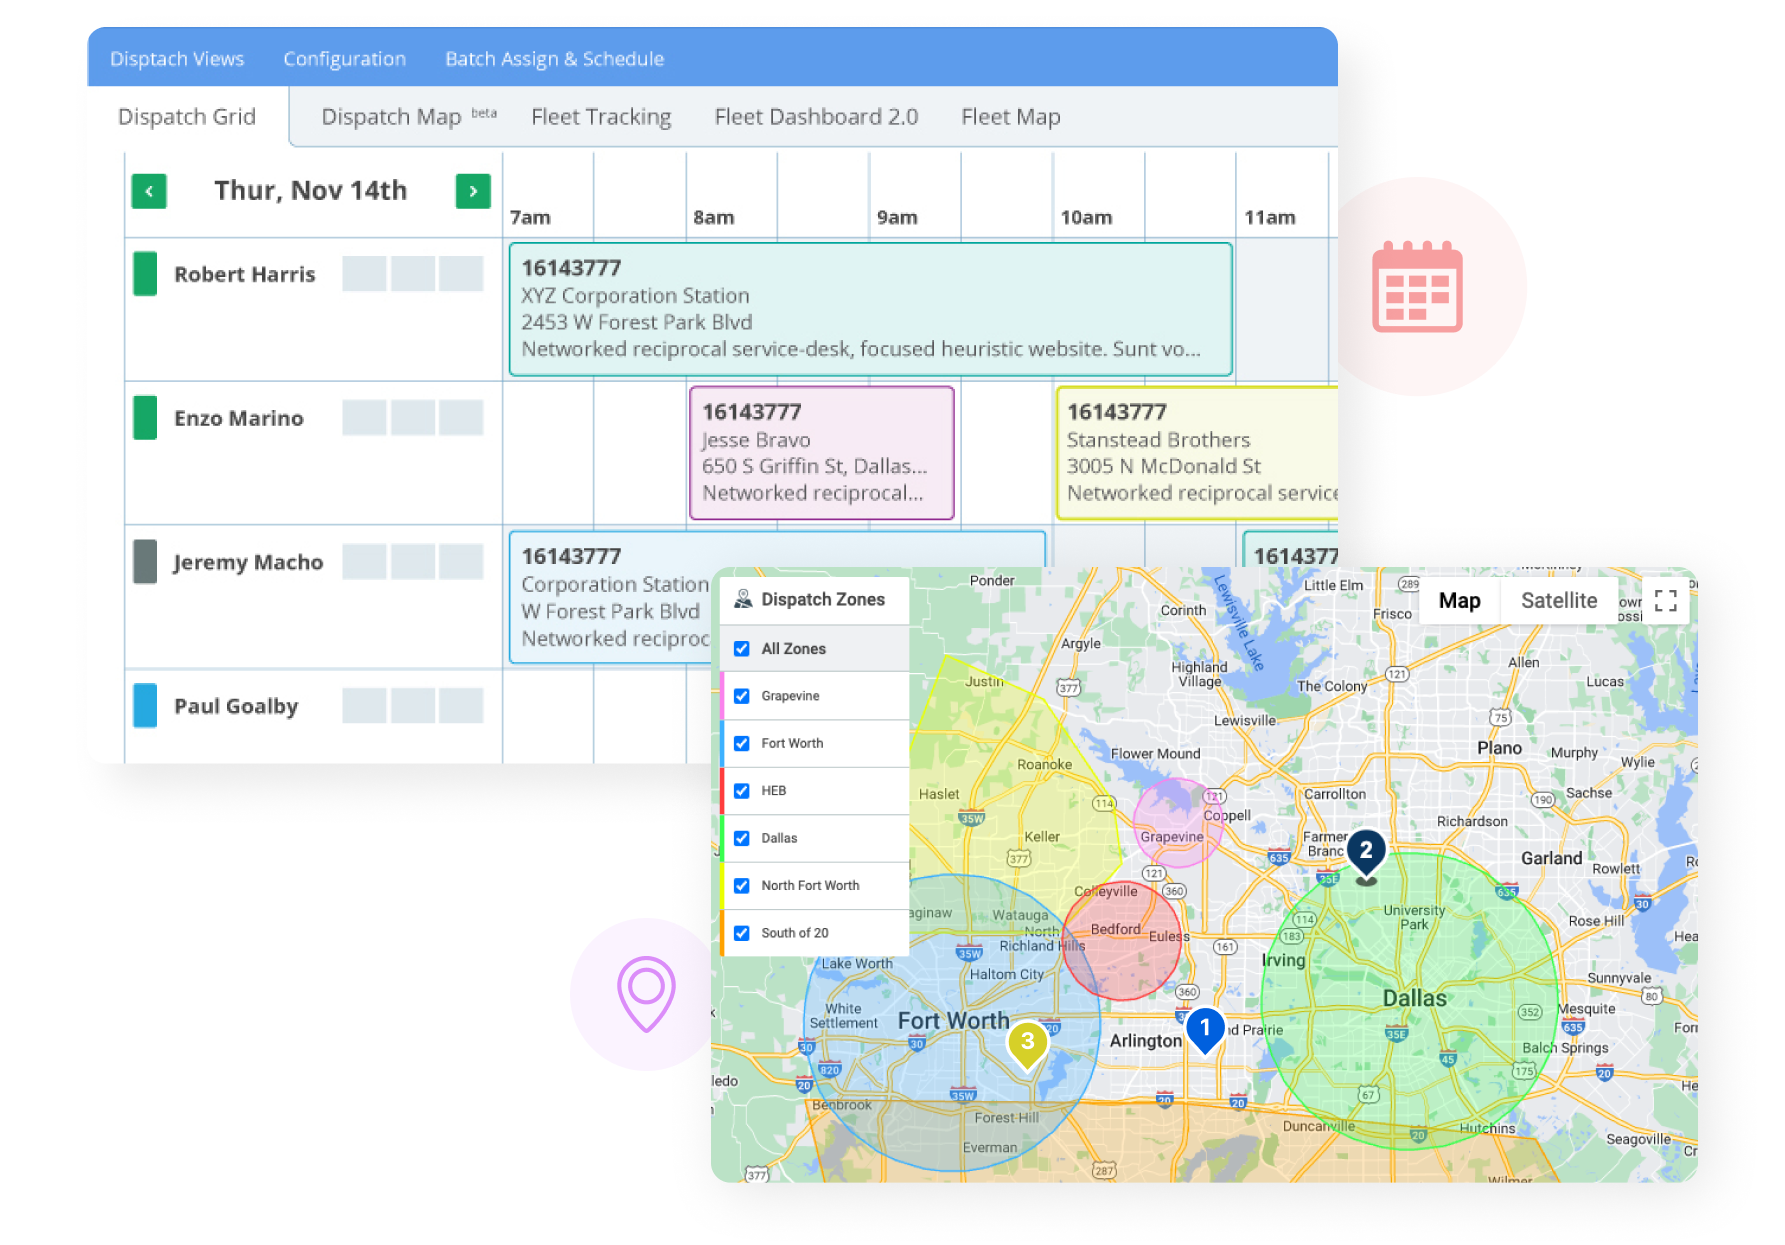The width and height of the screenshot is (1785, 1245).
Task: Click the fullscreen map icon
Action: 1665,600
